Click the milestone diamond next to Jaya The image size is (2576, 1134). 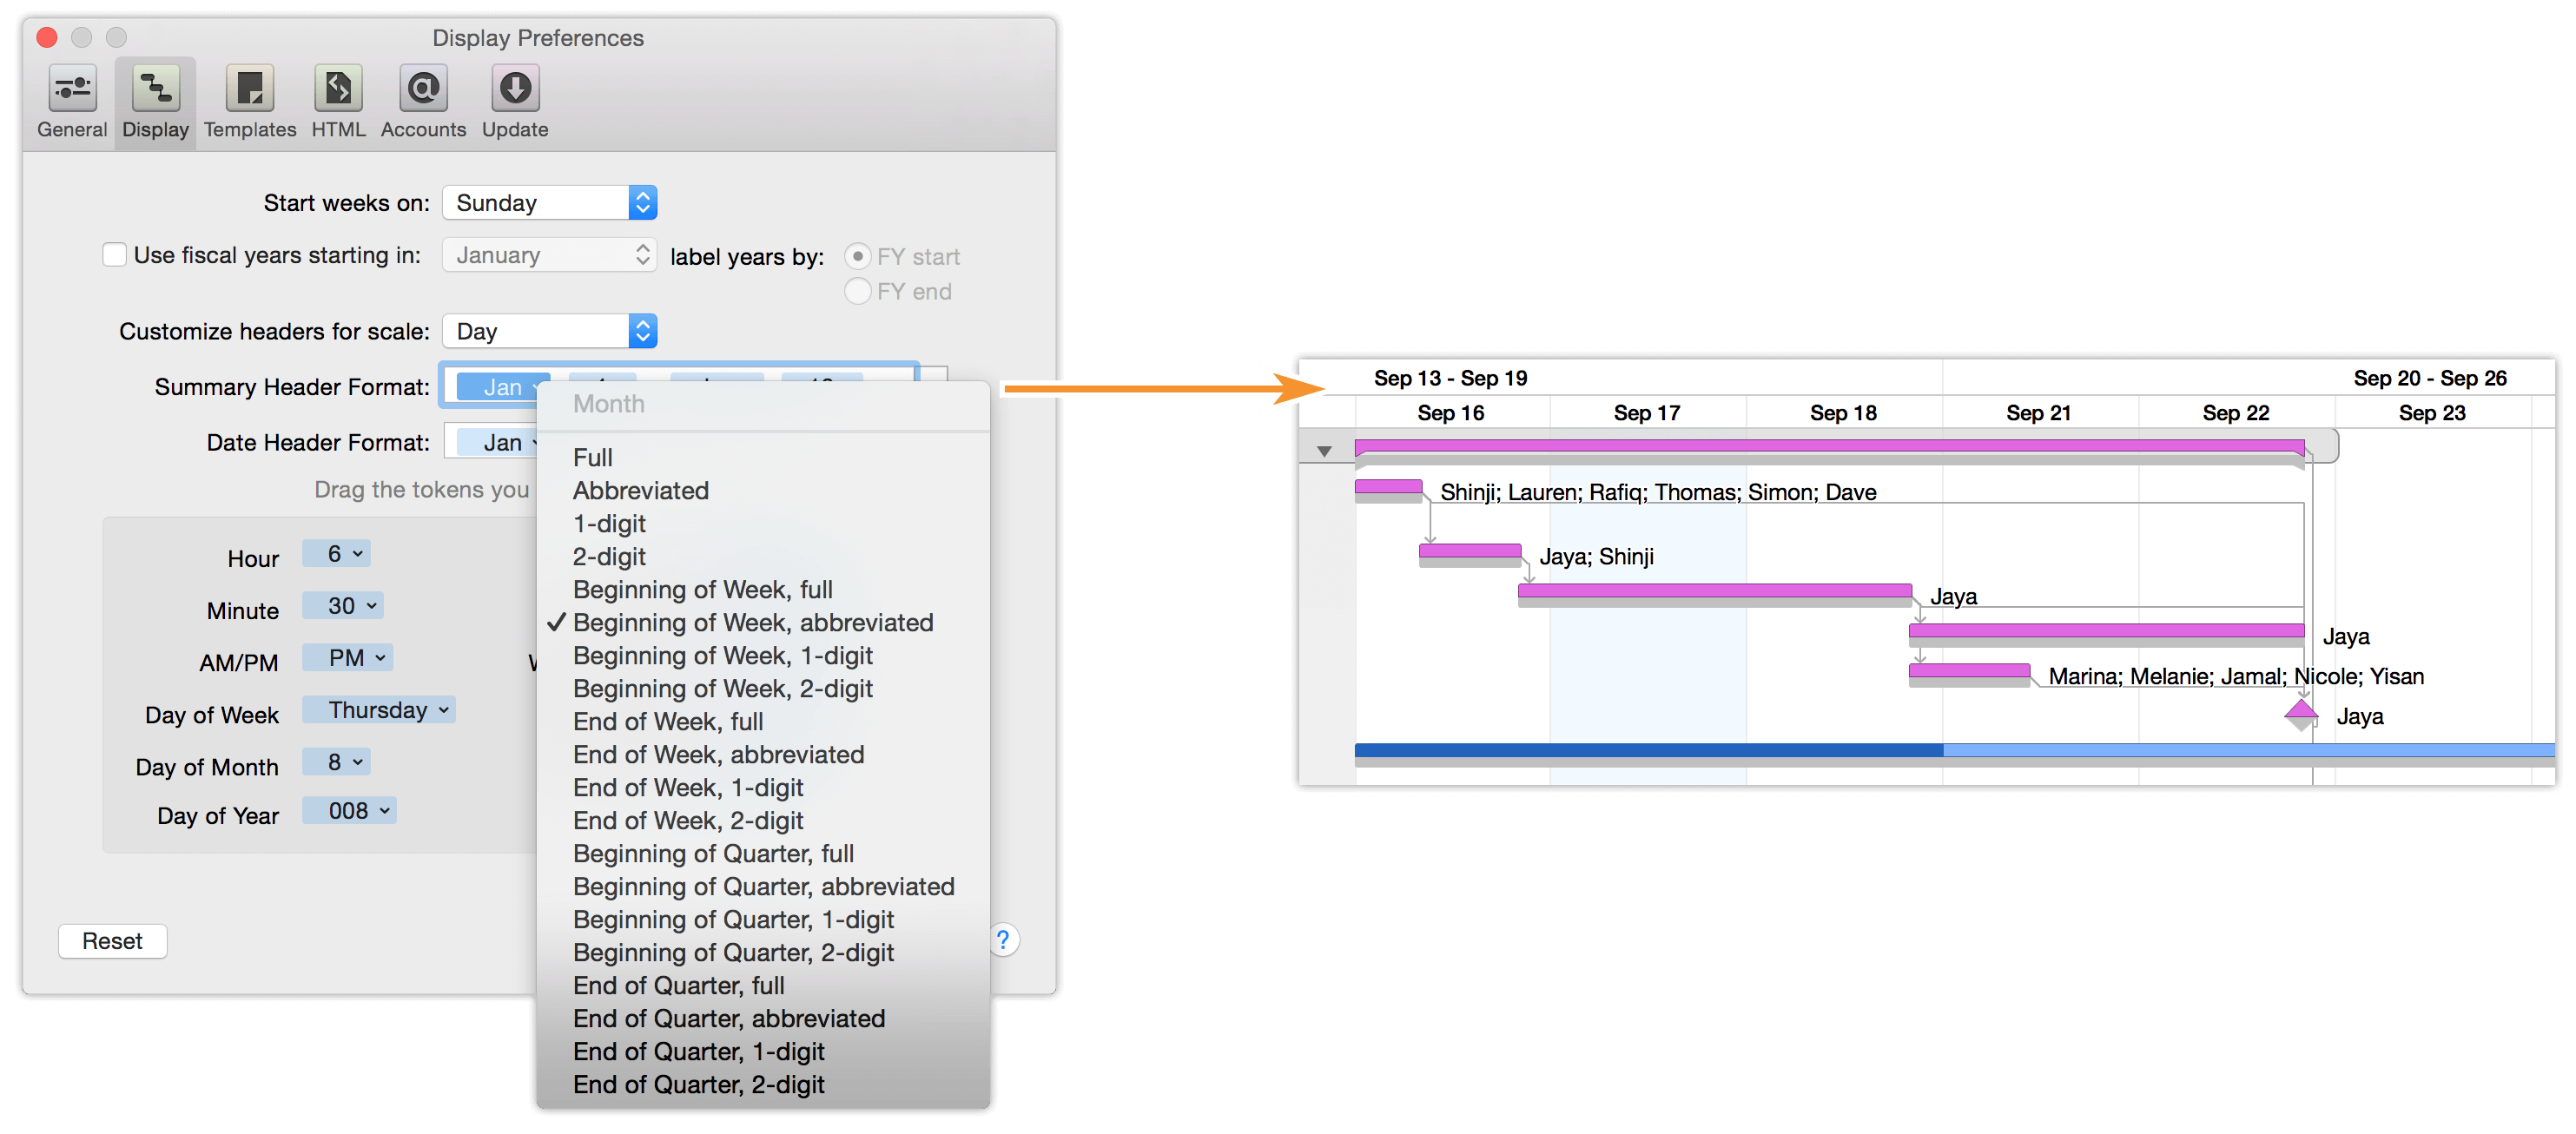point(2301,714)
